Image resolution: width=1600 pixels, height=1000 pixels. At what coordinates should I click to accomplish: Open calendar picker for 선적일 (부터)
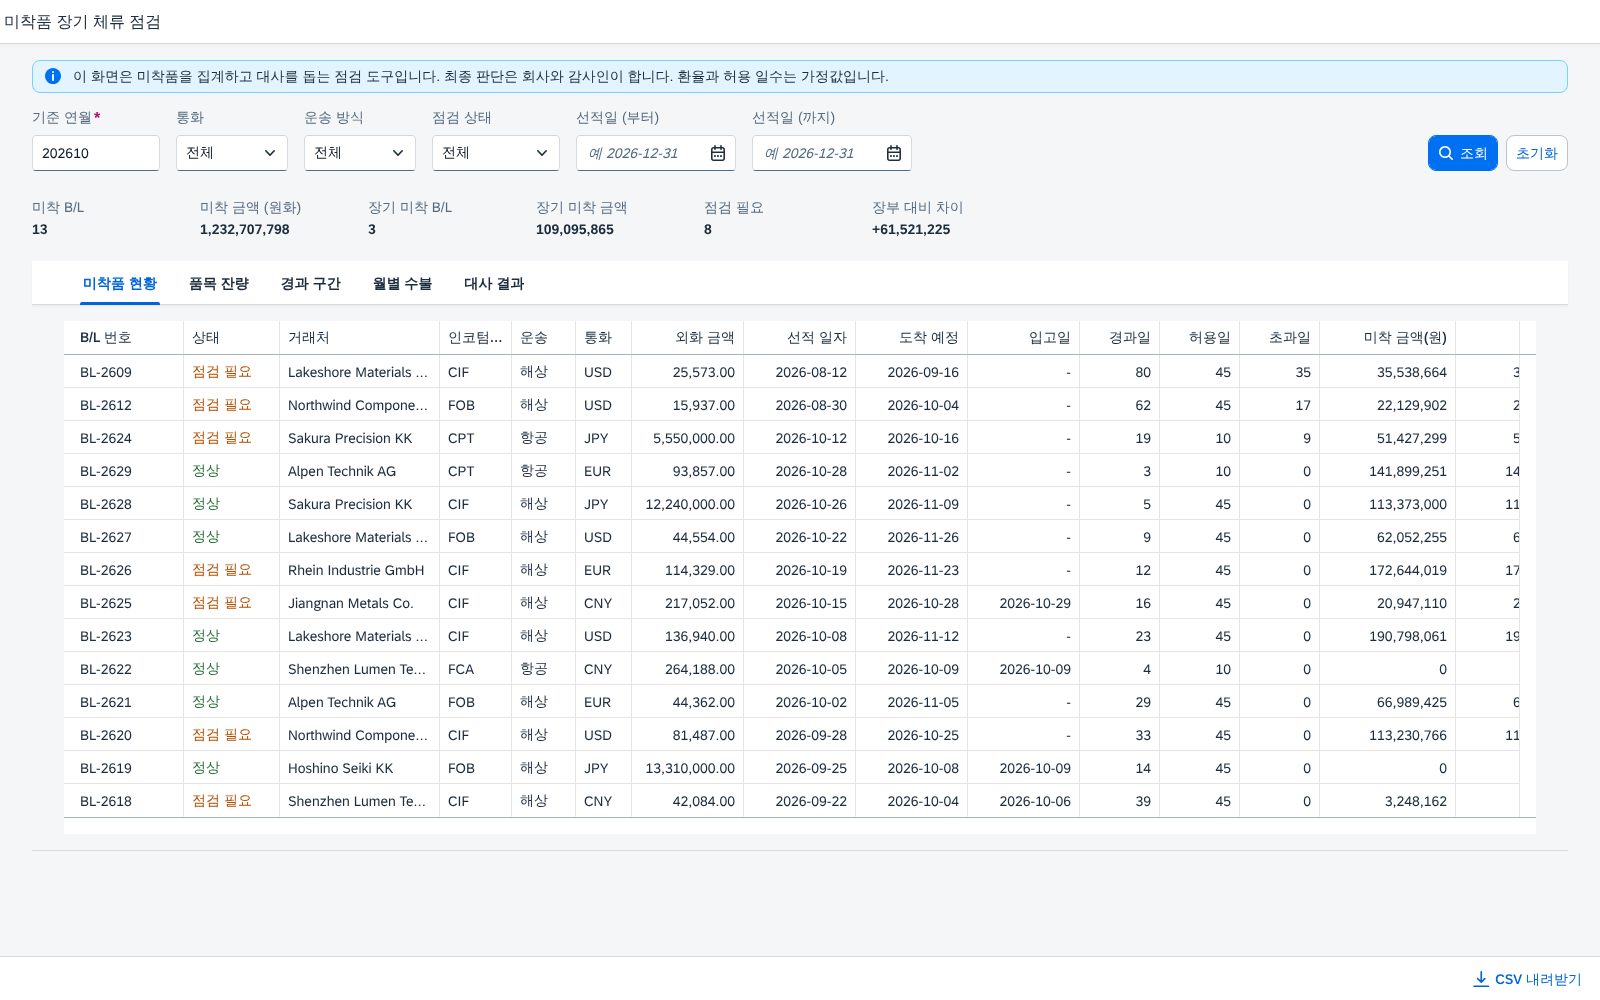718,153
